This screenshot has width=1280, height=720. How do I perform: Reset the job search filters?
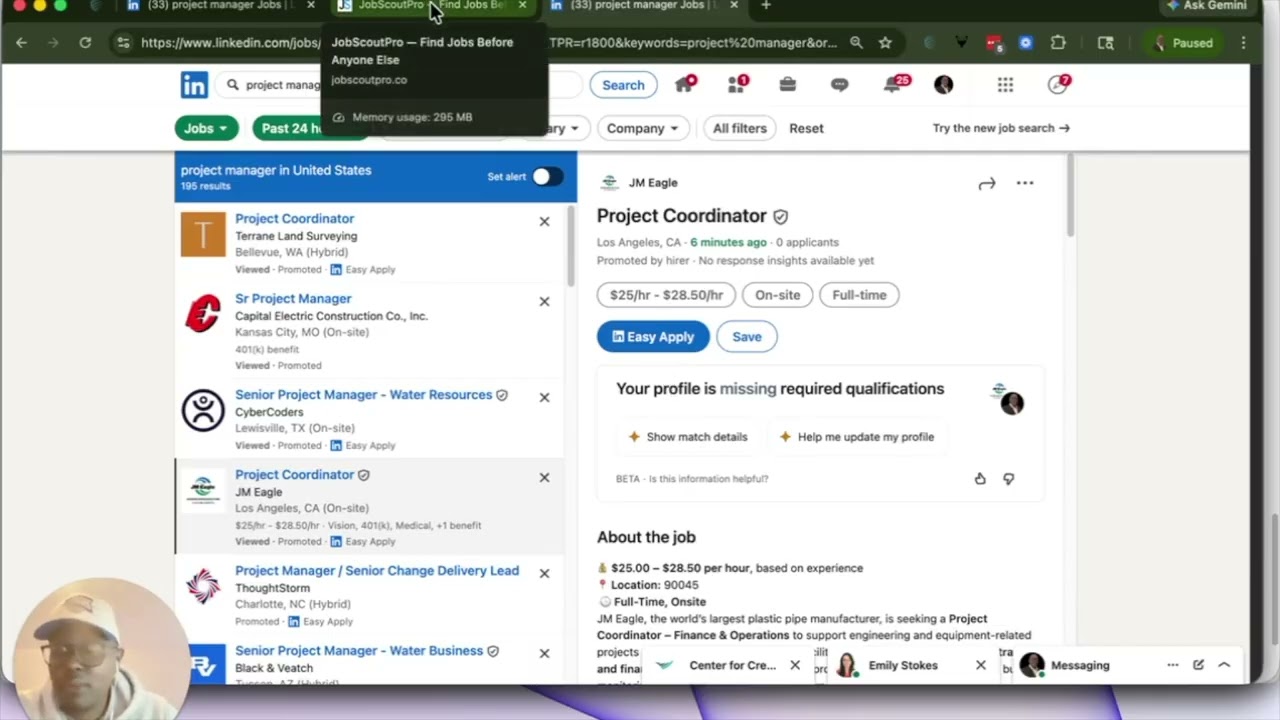tap(806, 128)
